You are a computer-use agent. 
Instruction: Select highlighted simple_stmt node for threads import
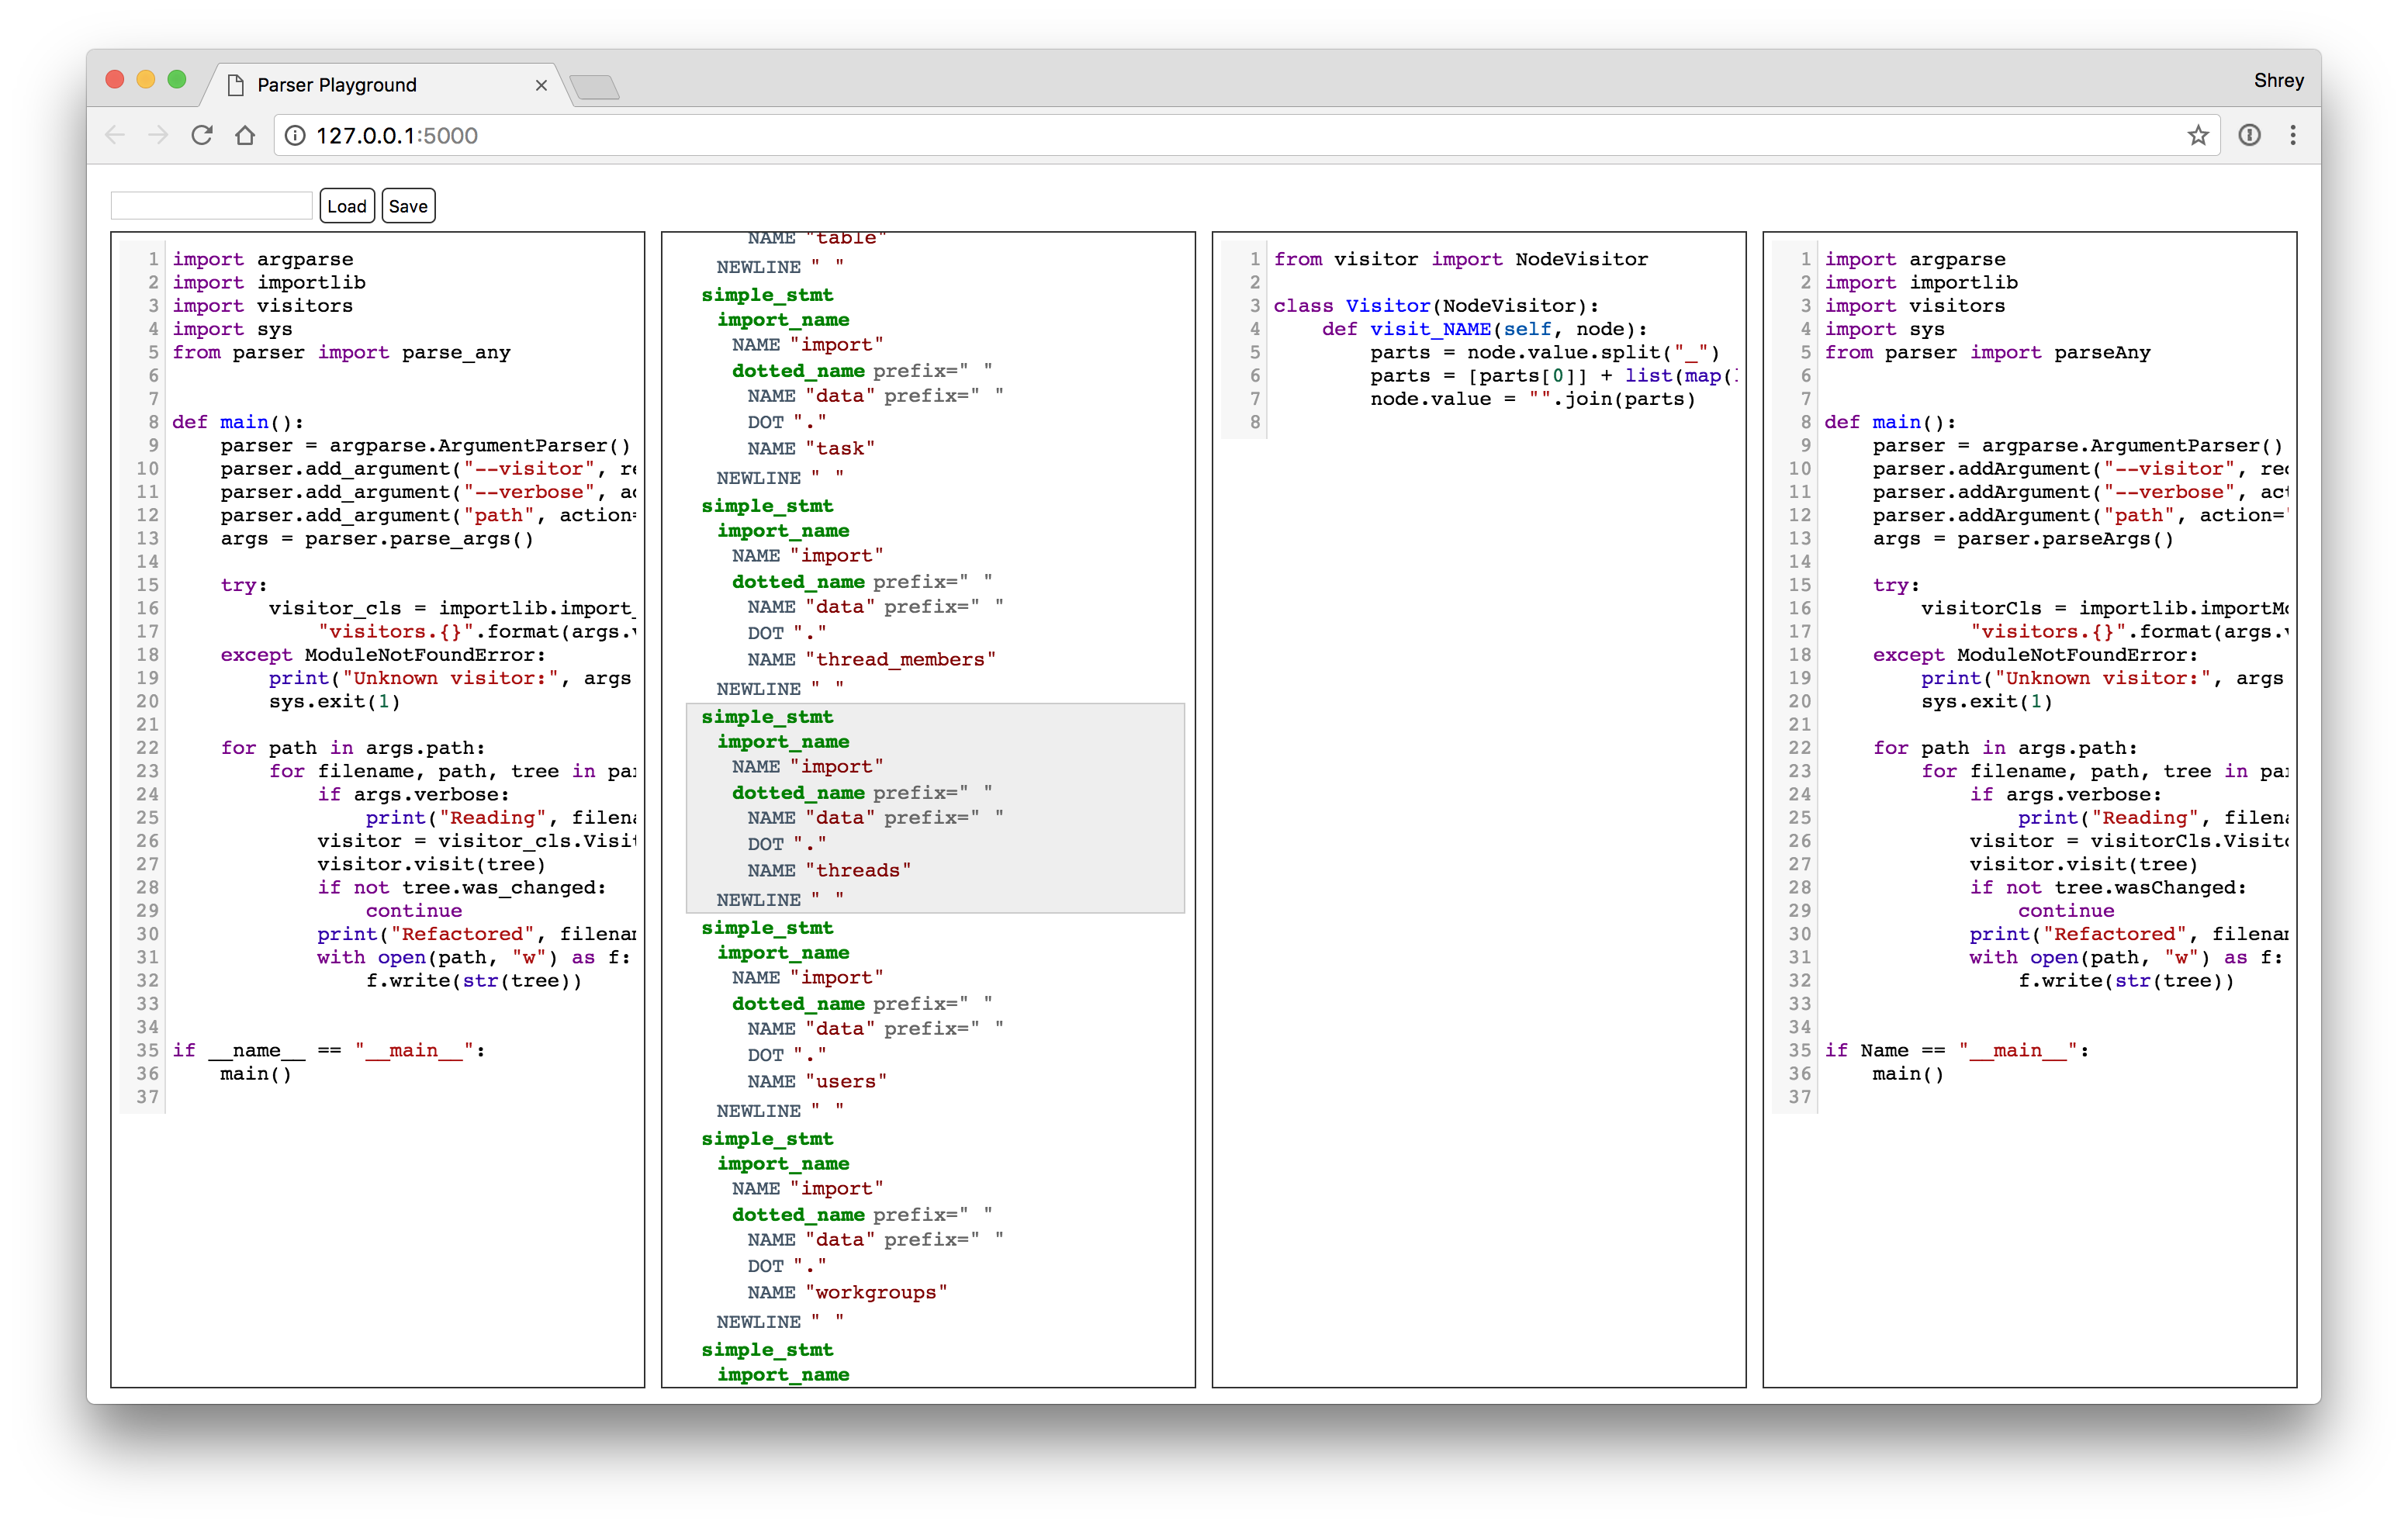[x=767, y=717]
